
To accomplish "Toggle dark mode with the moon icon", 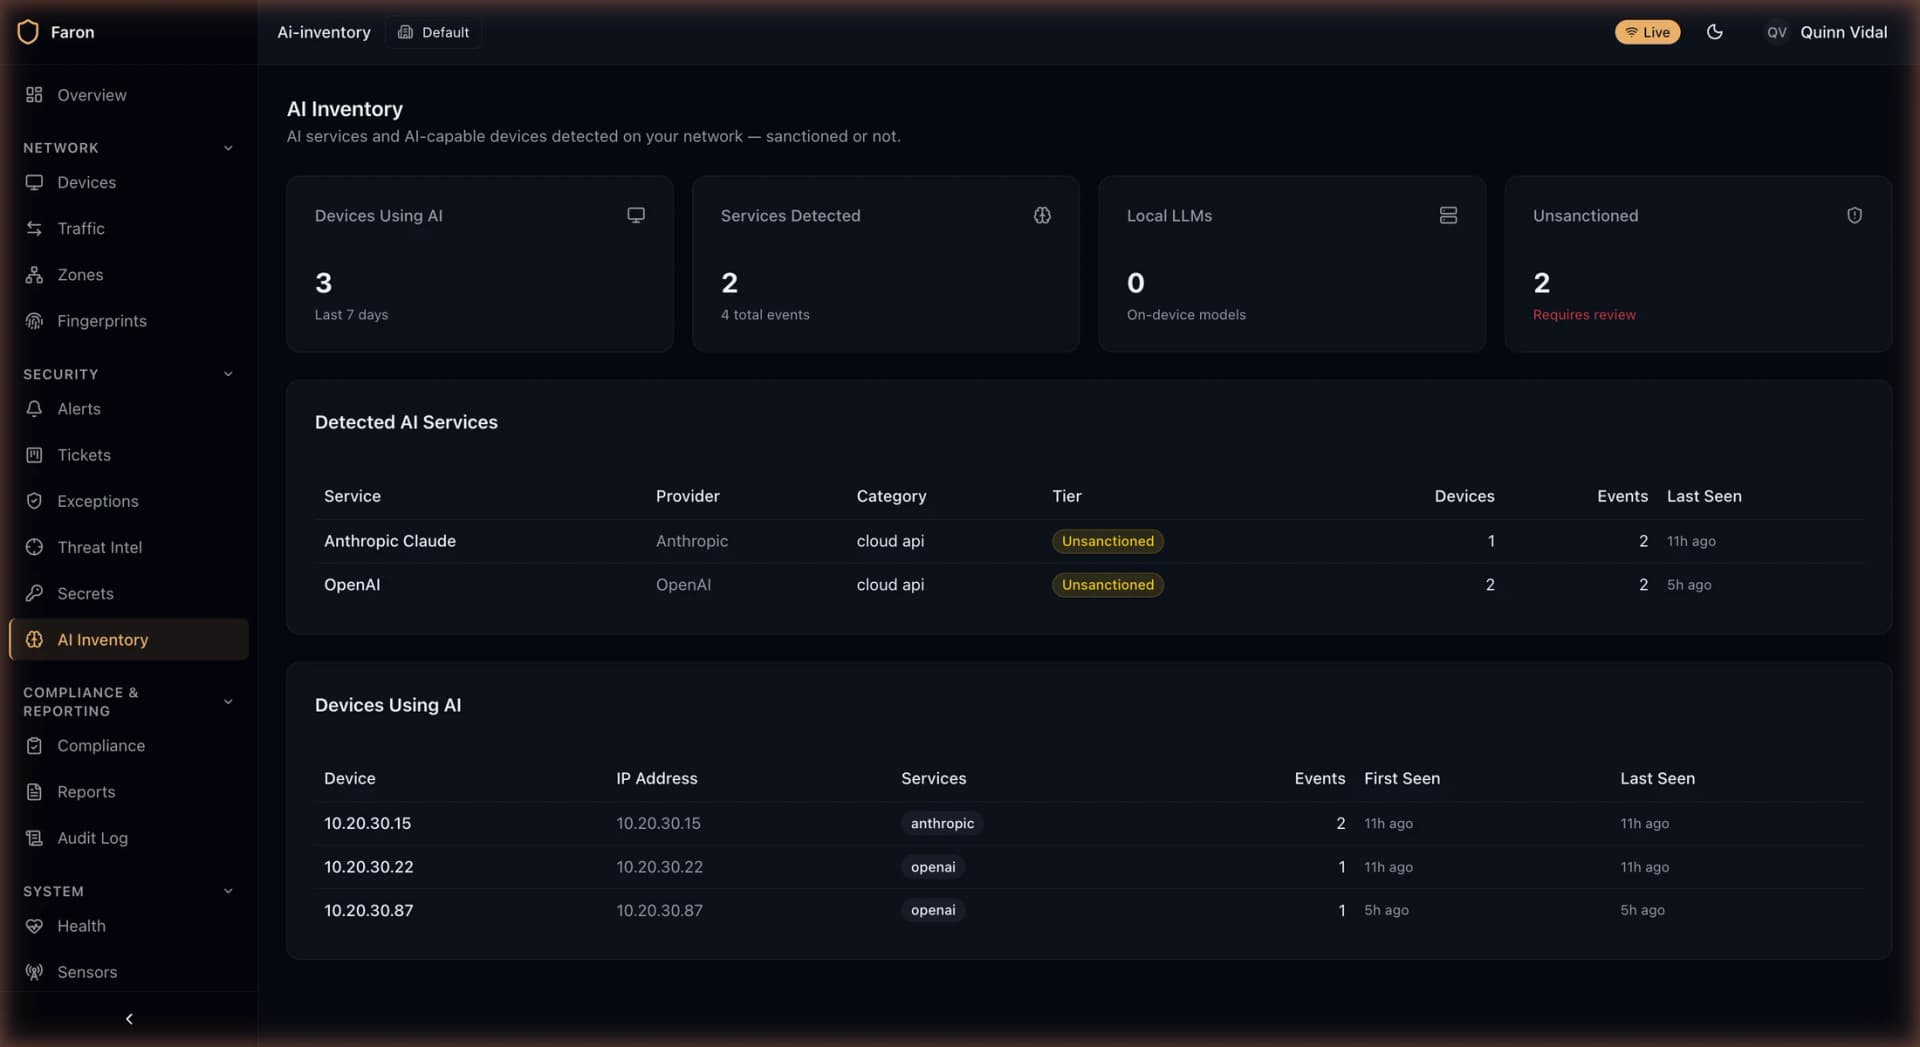I will pos(1714,32).
